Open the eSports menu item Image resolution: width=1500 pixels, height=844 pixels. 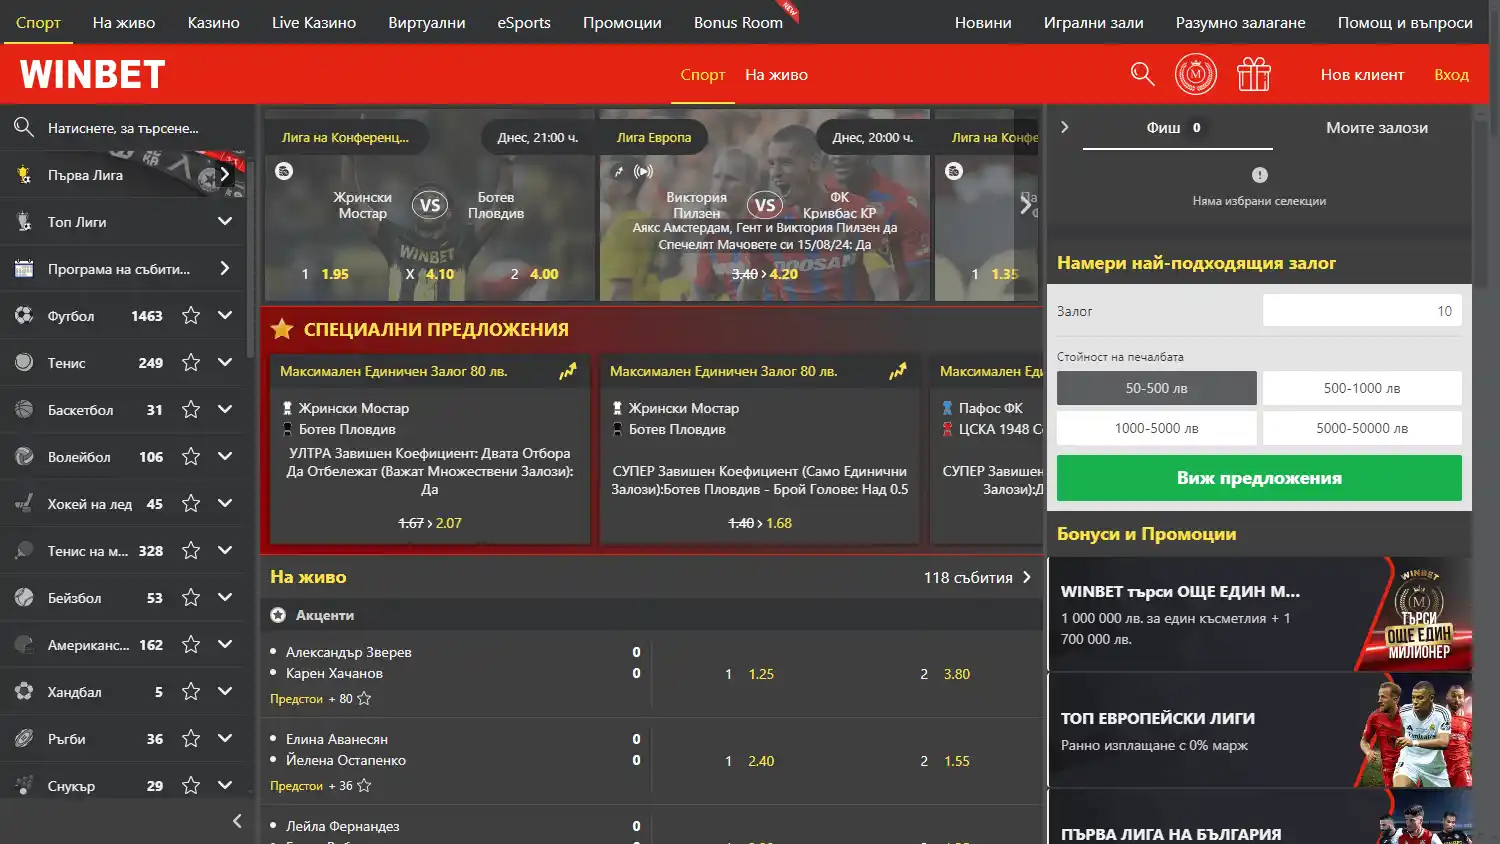(x=524, y=22)
